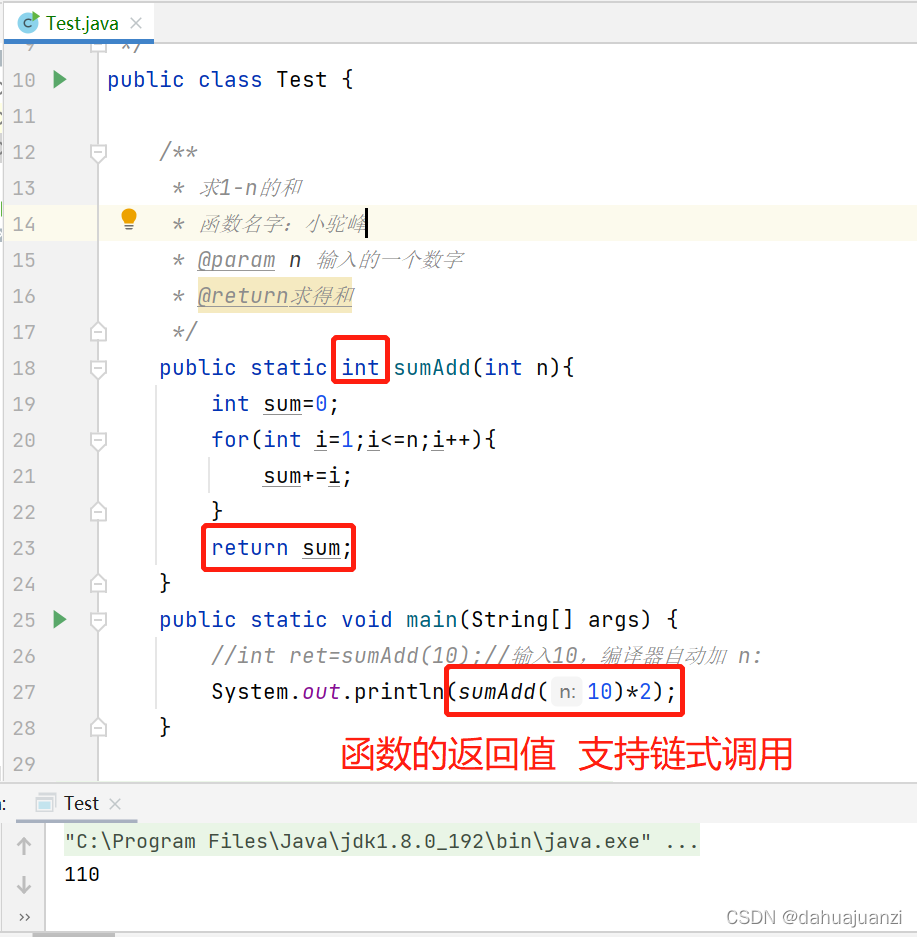
Task: Collapse the Javadoc comment fold at line 12
Action: click(x=98, y=152)
